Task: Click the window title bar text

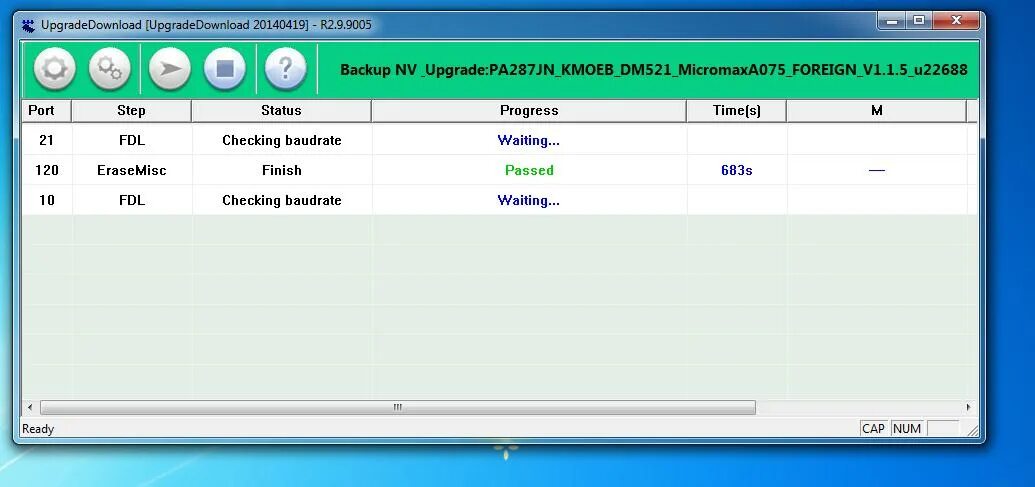Action: 206,25
